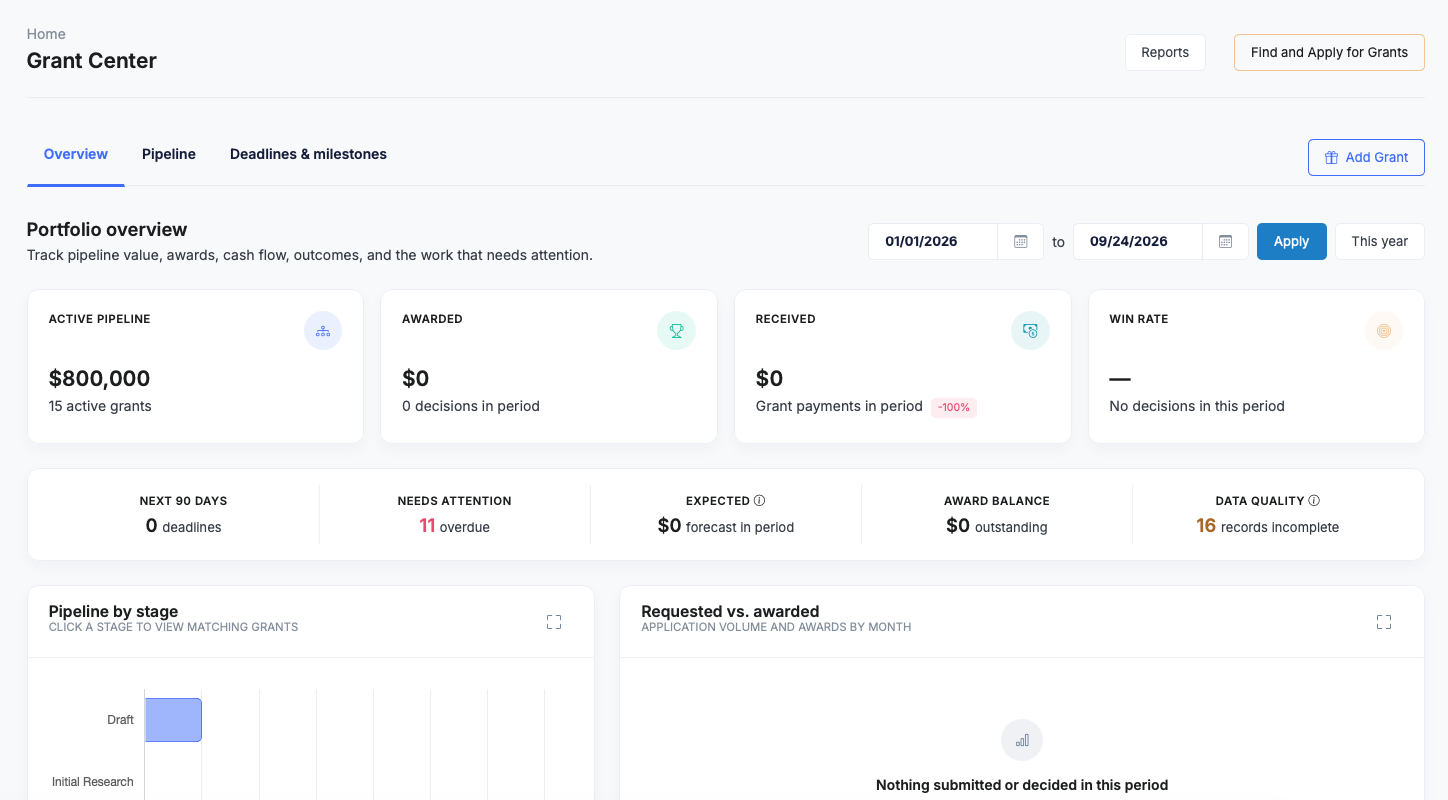Viewport: 1448px width, 800px height.
Task: Click the Win Rate target icon
Action: point(1384,331)
